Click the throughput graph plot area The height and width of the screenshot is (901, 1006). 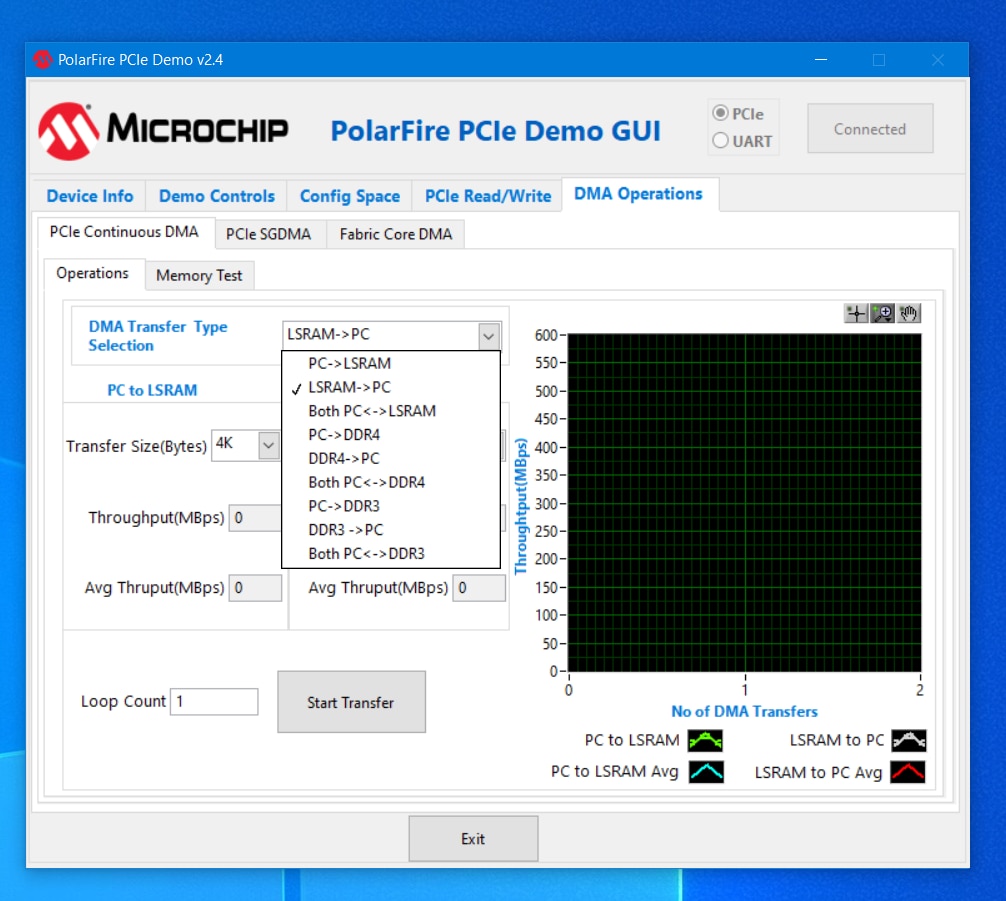(x=744, y=502)
